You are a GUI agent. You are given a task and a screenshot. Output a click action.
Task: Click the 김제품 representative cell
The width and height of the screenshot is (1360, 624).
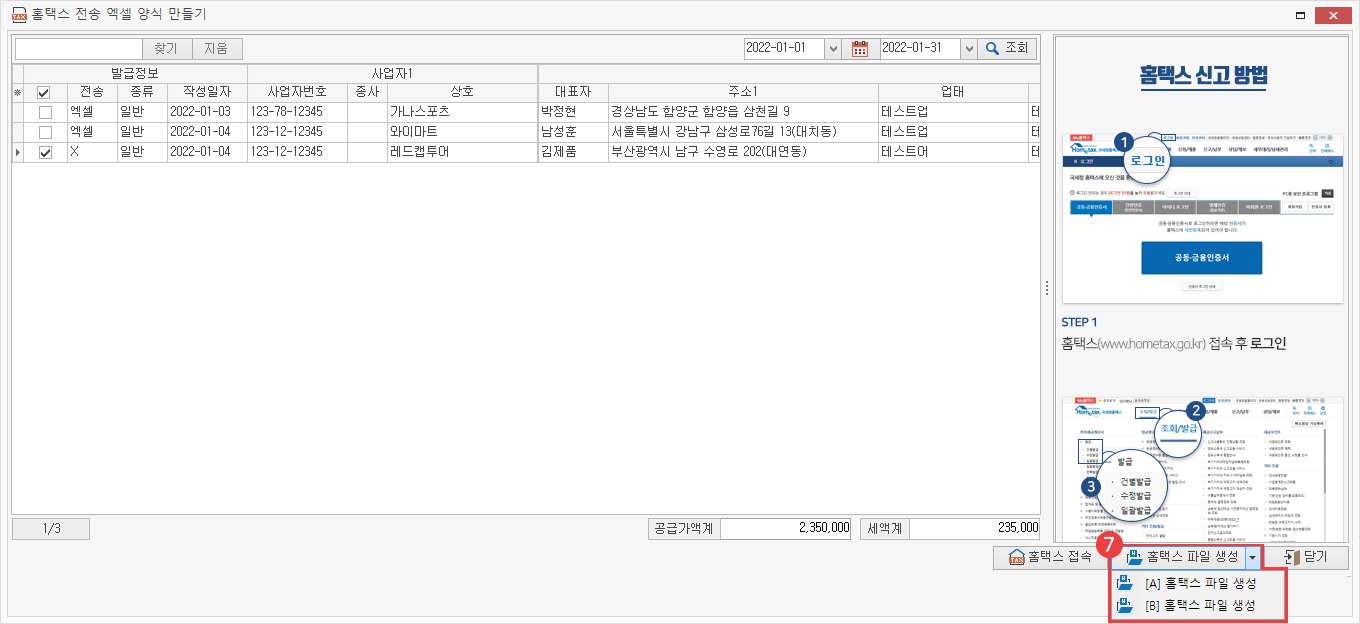(573, 152)
